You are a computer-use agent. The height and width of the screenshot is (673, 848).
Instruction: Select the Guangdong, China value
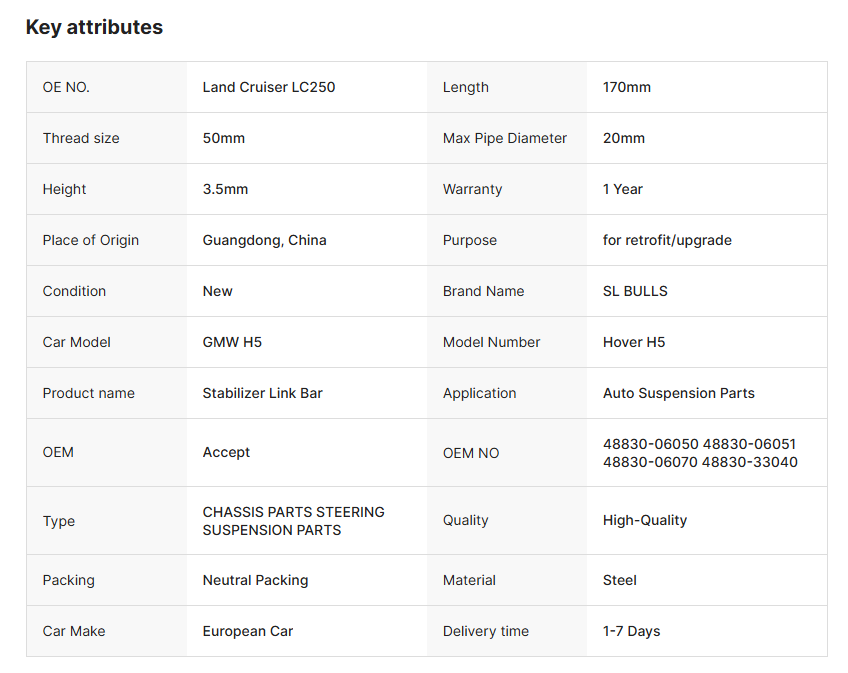pos(264,240)
